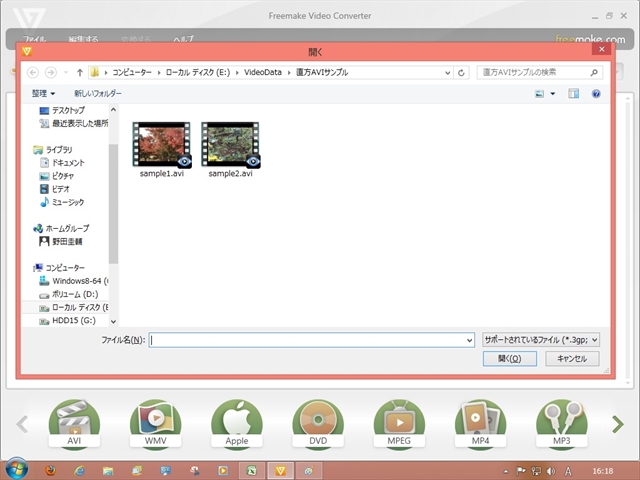Click 新しいフォルダー (New folder)
The image size is (640, 480).
click(98, 93)
